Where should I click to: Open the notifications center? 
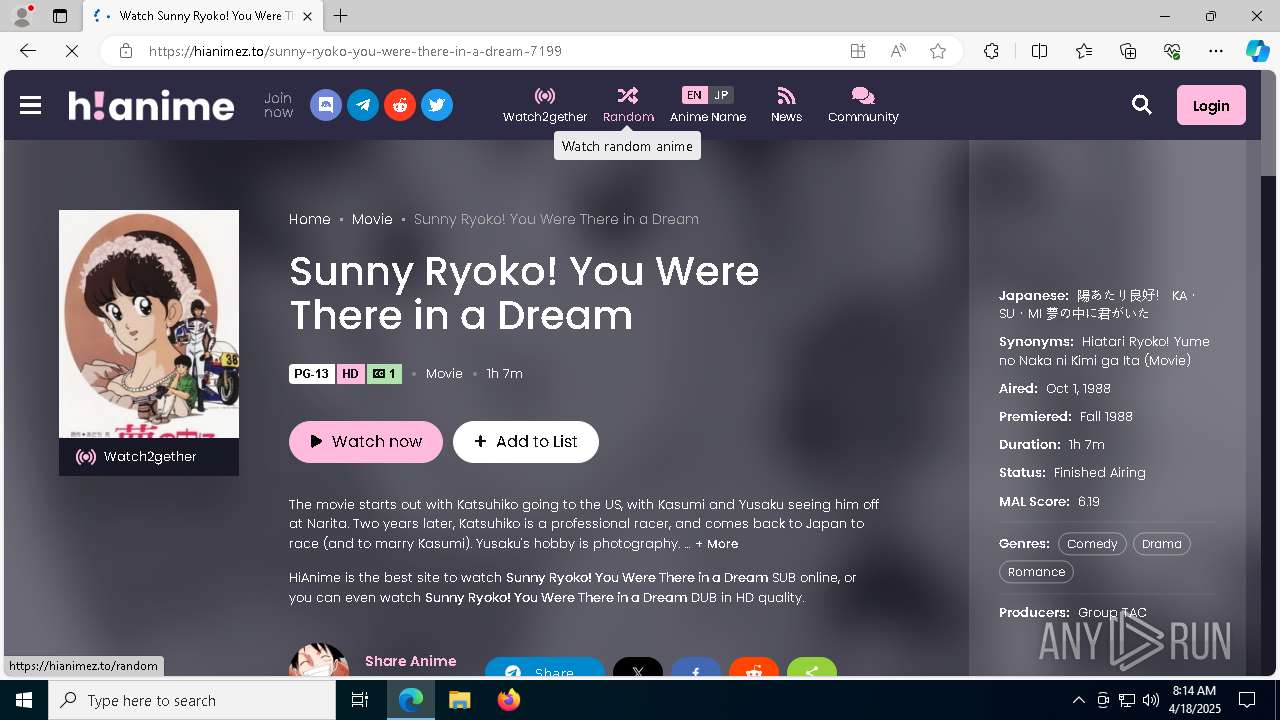(x=1247, y=700)
